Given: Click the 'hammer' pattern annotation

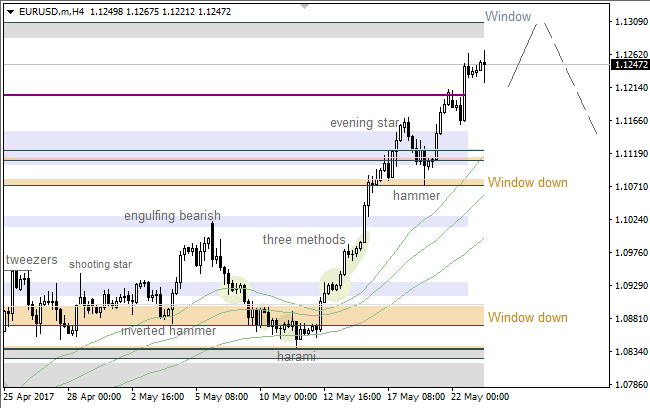Looking at the screenshot, I should [416, 195].
